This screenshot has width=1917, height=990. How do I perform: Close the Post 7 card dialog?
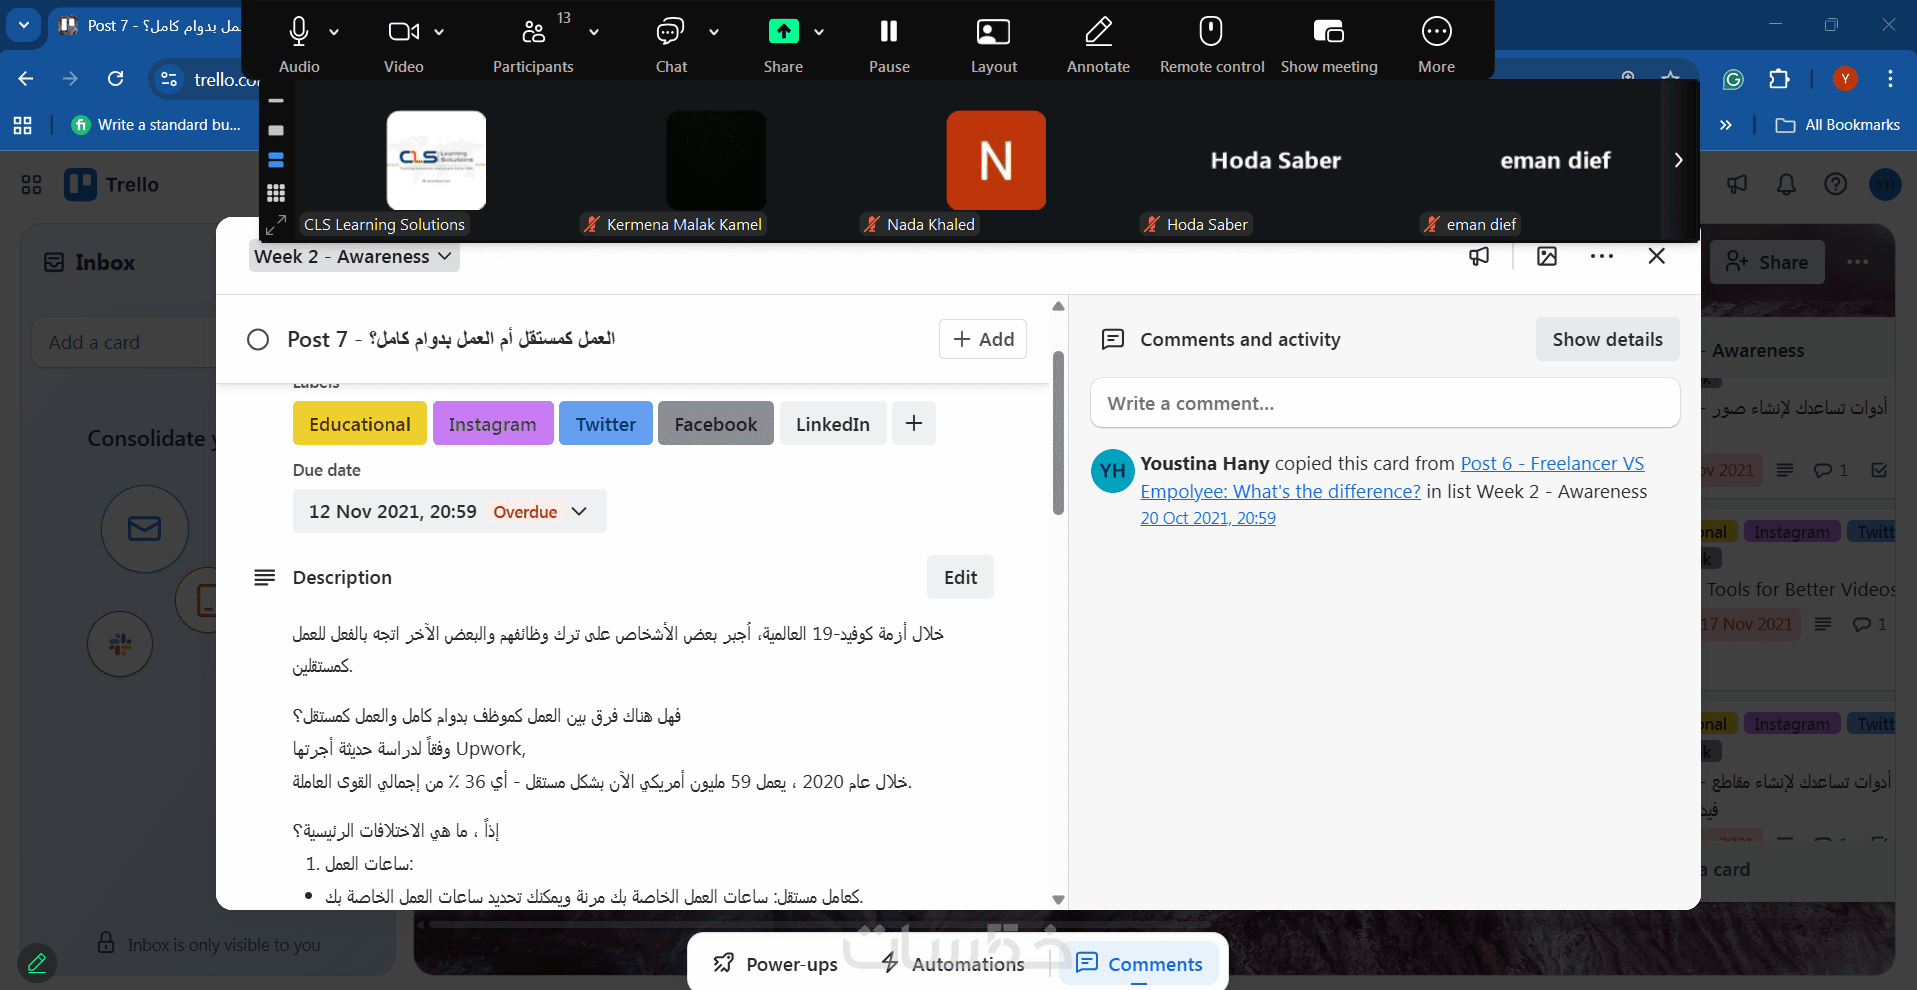(1656, 257)
